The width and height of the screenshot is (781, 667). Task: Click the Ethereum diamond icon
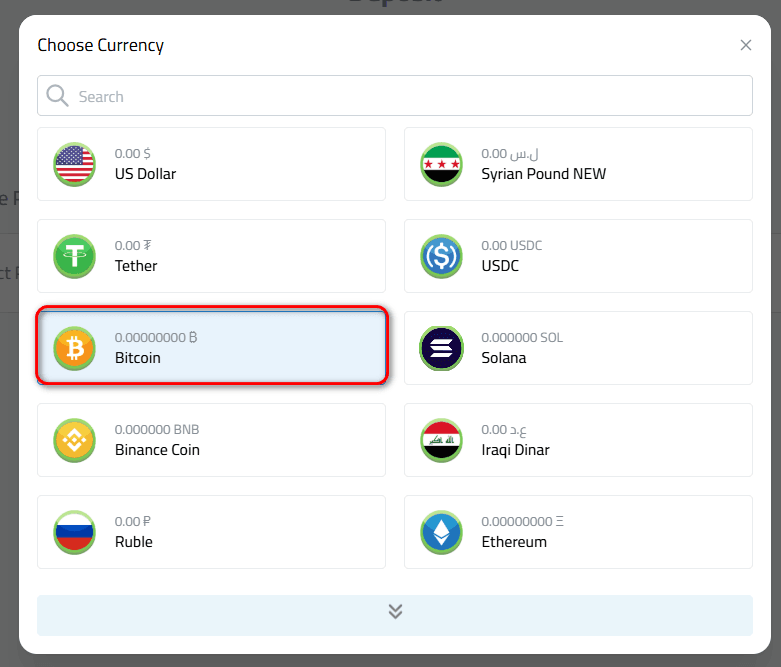tap(441, 532)
